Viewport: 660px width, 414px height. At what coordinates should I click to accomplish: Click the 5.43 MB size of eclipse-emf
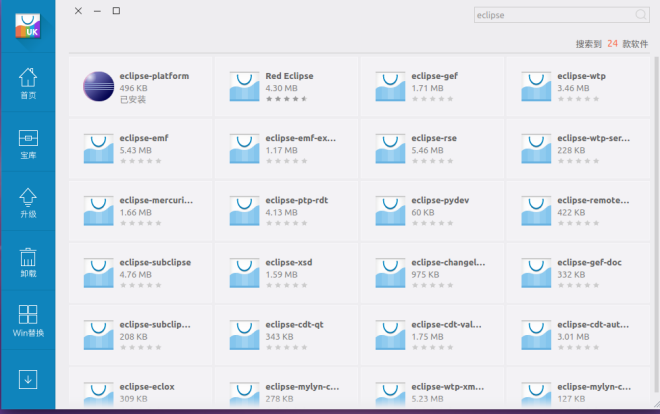click(136, 150)
